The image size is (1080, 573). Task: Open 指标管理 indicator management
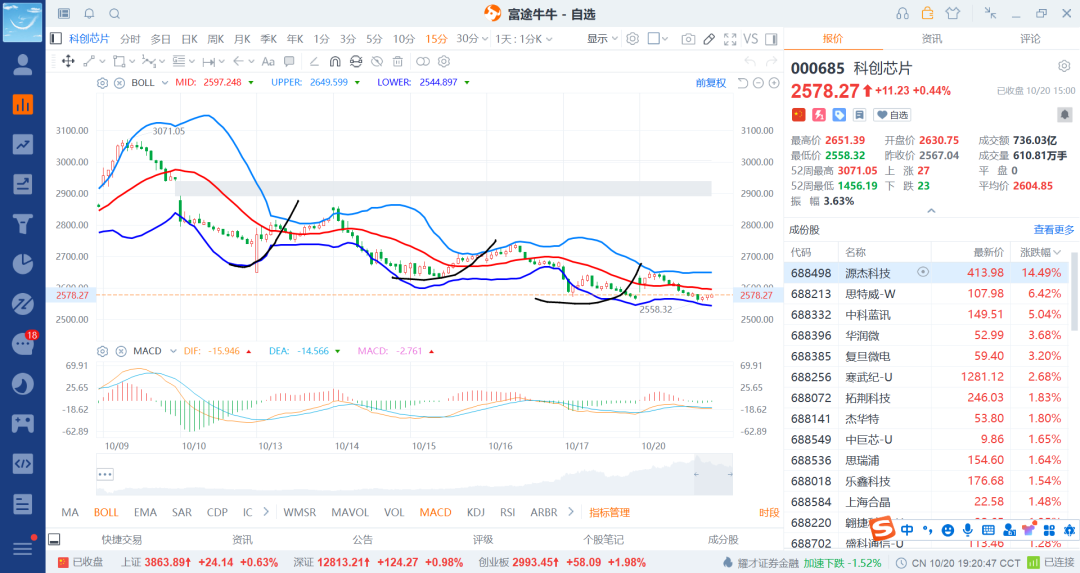[x=609, y=513]
